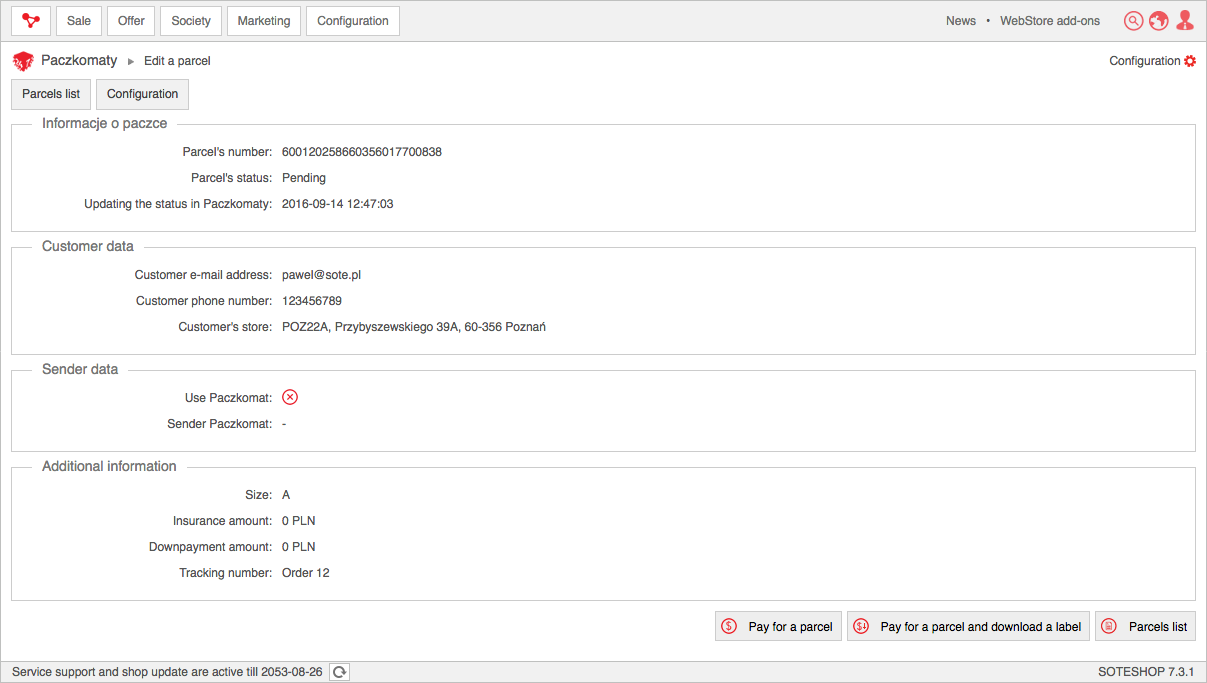Click the red gear Configuration icon
1207x683 pixels.
point(1190,61)
